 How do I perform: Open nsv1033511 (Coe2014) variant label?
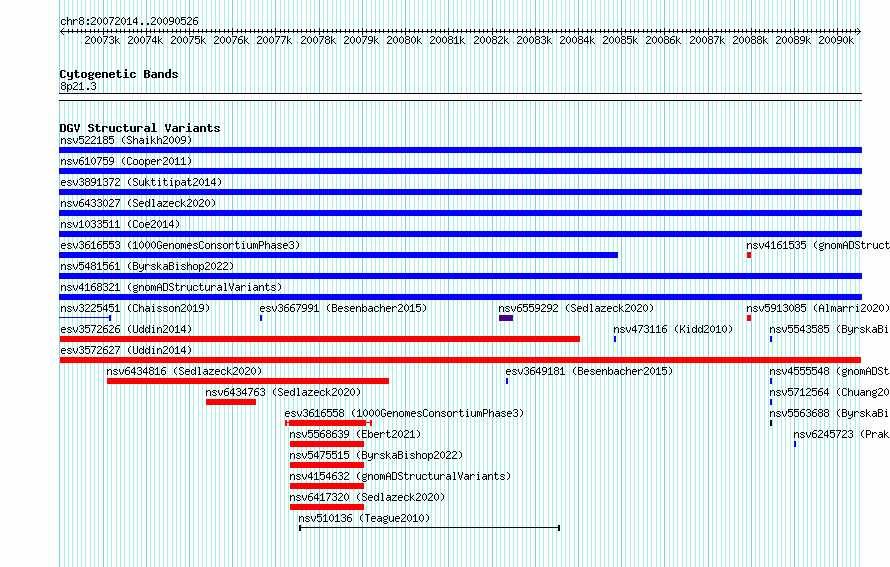pyautogui.click(x=120, y=224)
